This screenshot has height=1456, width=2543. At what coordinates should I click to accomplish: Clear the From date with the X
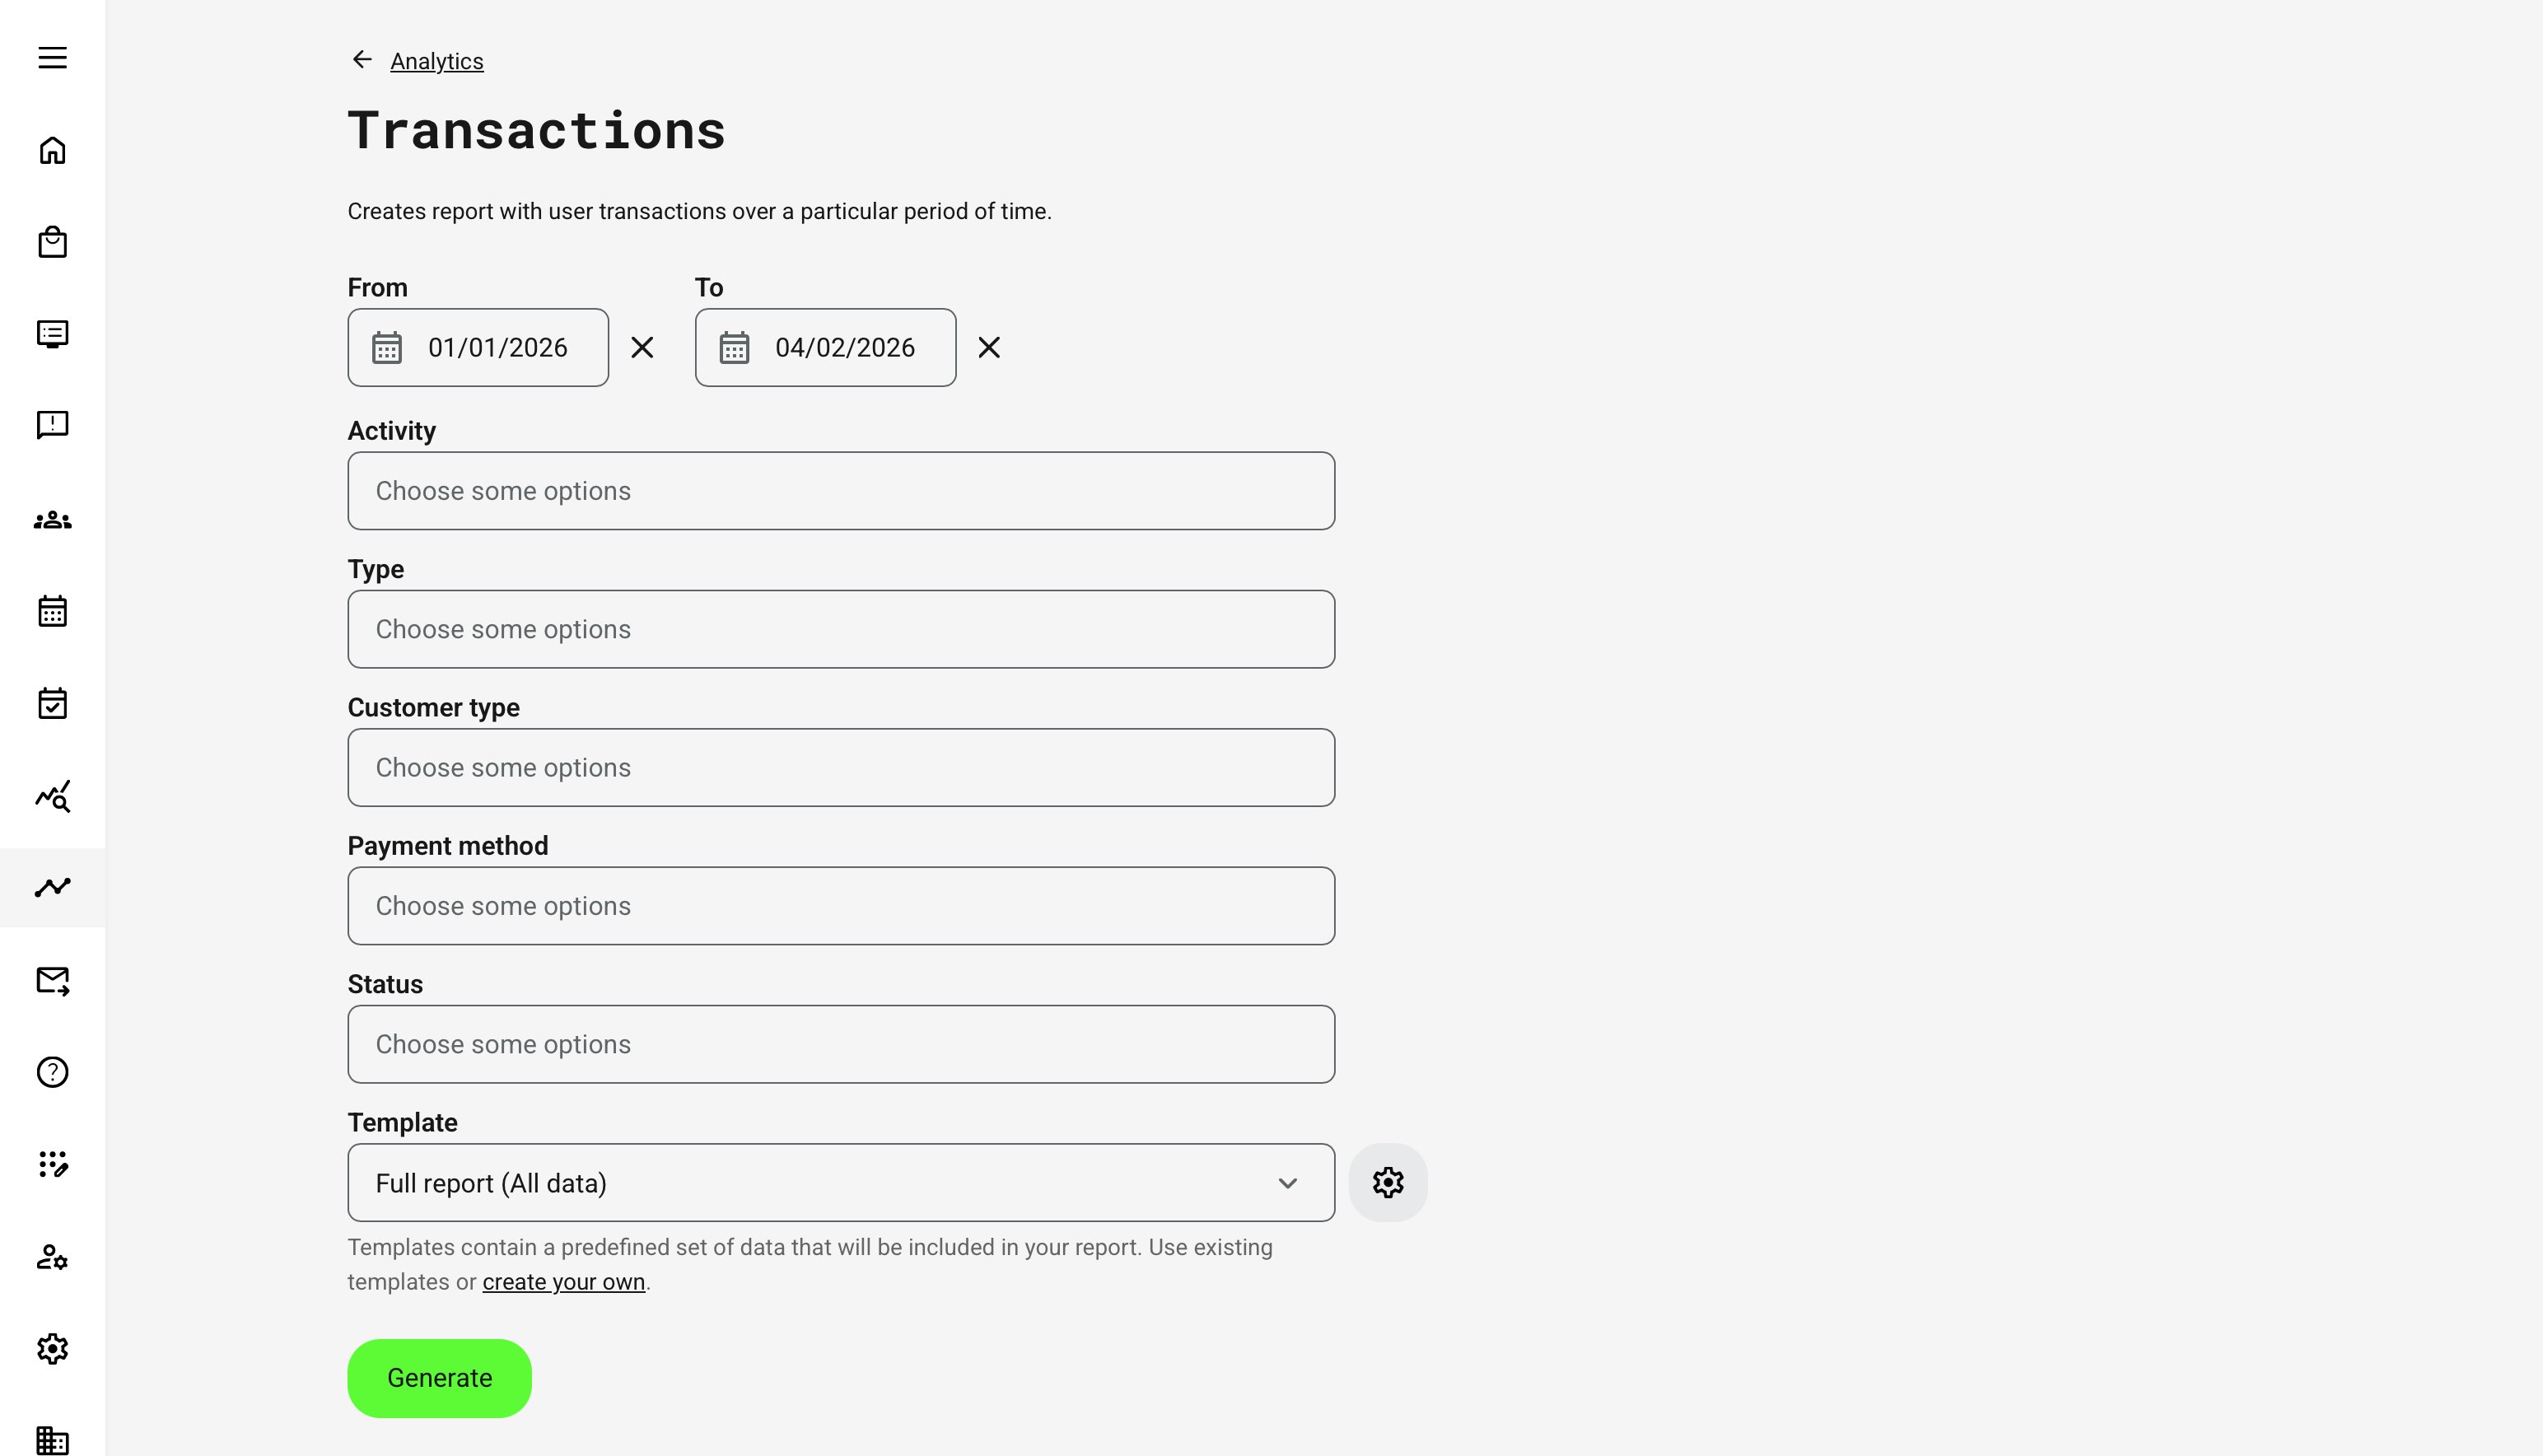tap(643, 347)
